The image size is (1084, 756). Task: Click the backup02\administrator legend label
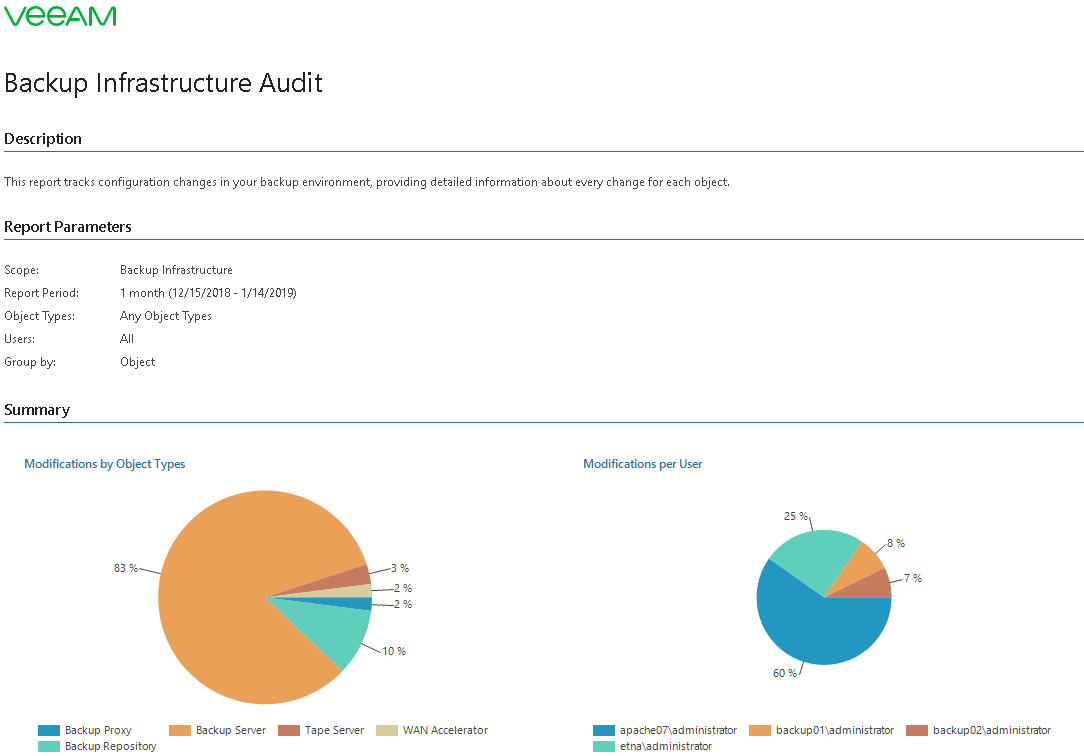992,730
